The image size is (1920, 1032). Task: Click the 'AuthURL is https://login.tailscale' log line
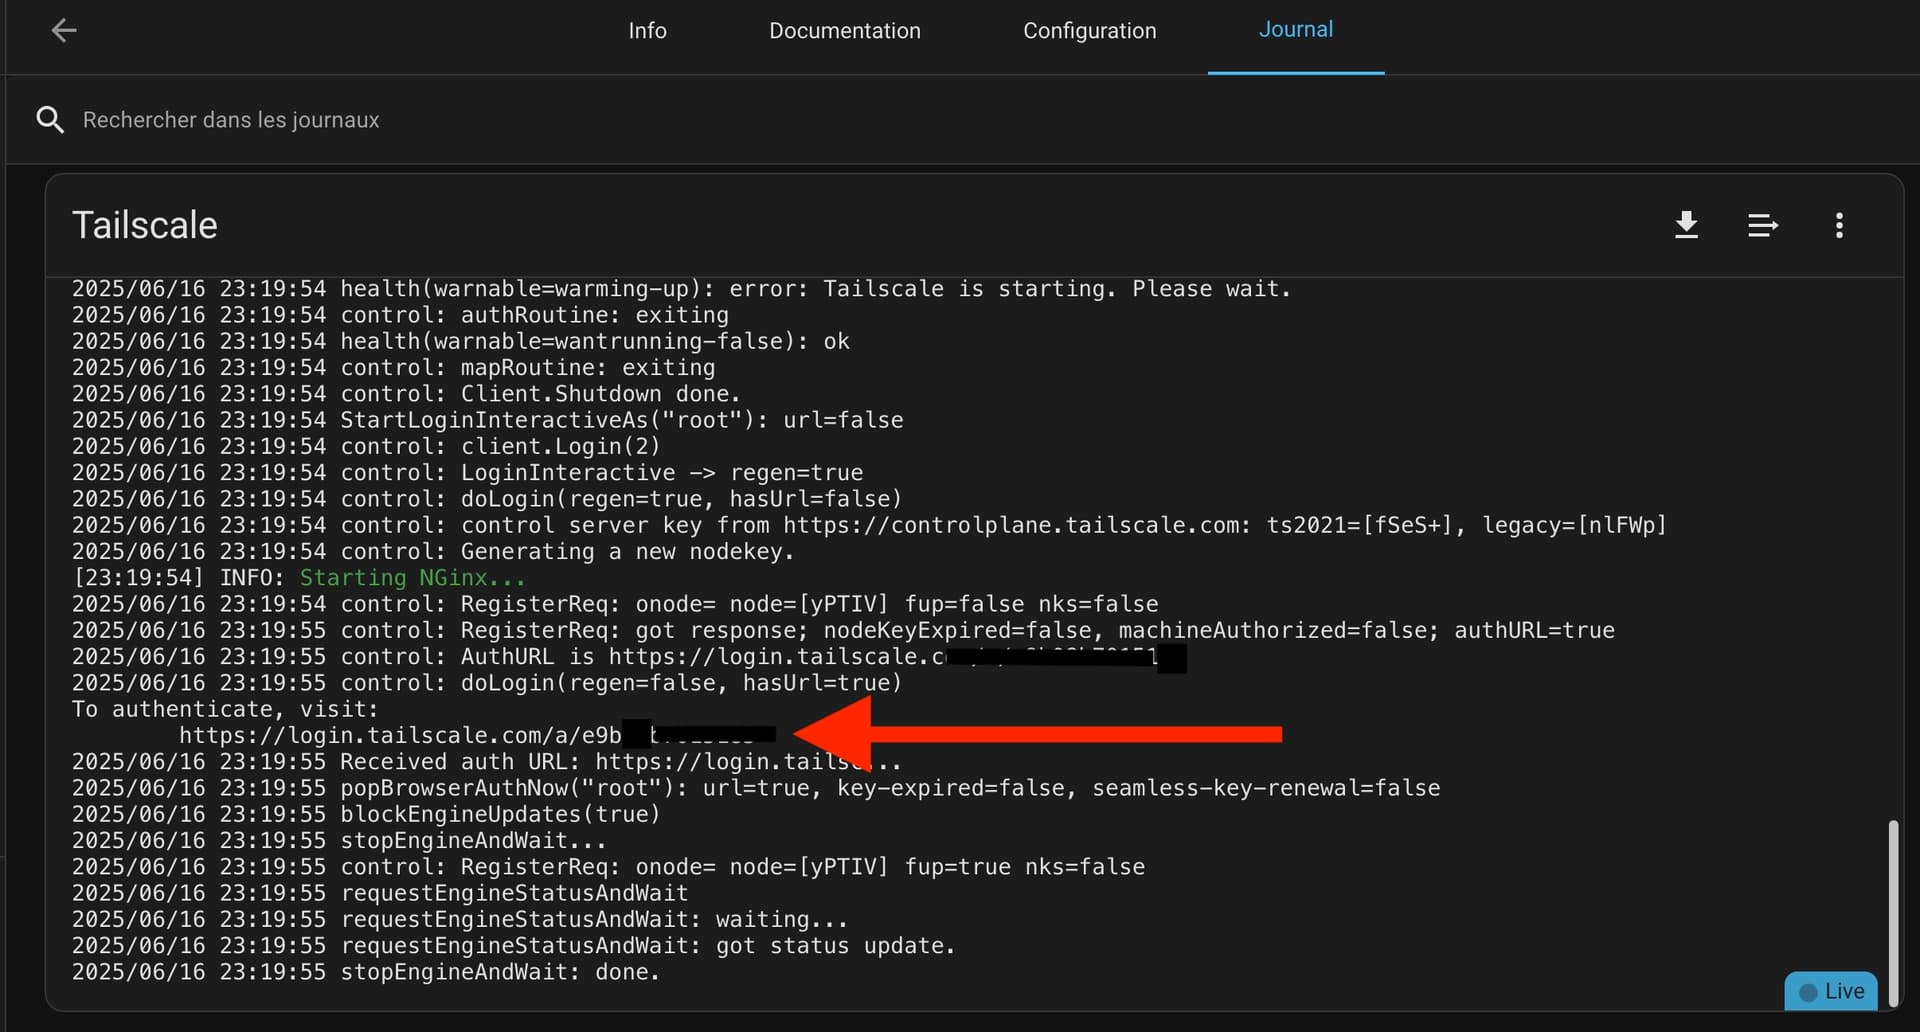pyautogui.click(x=629, y=657)
